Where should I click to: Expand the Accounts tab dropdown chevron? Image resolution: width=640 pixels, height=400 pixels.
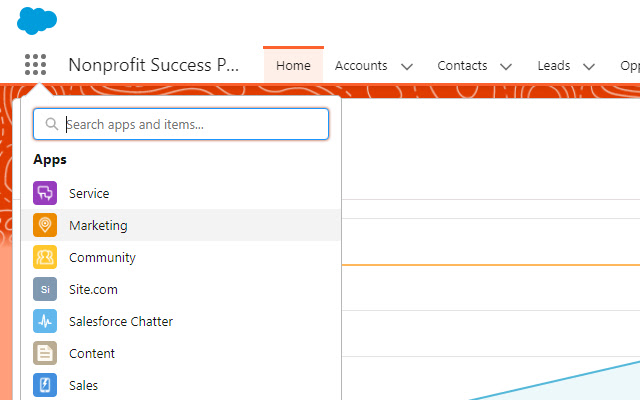coord(407,67)
